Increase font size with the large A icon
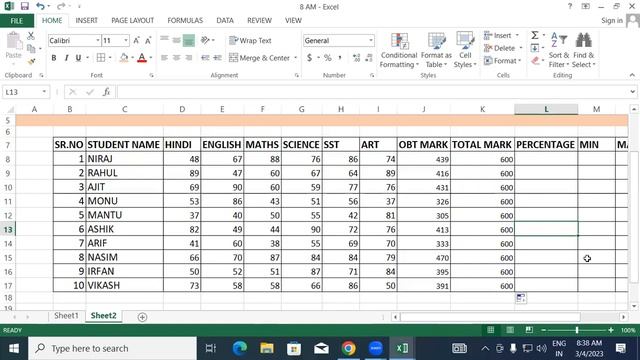The image size is (640, 360). click(x=136, y=40)
